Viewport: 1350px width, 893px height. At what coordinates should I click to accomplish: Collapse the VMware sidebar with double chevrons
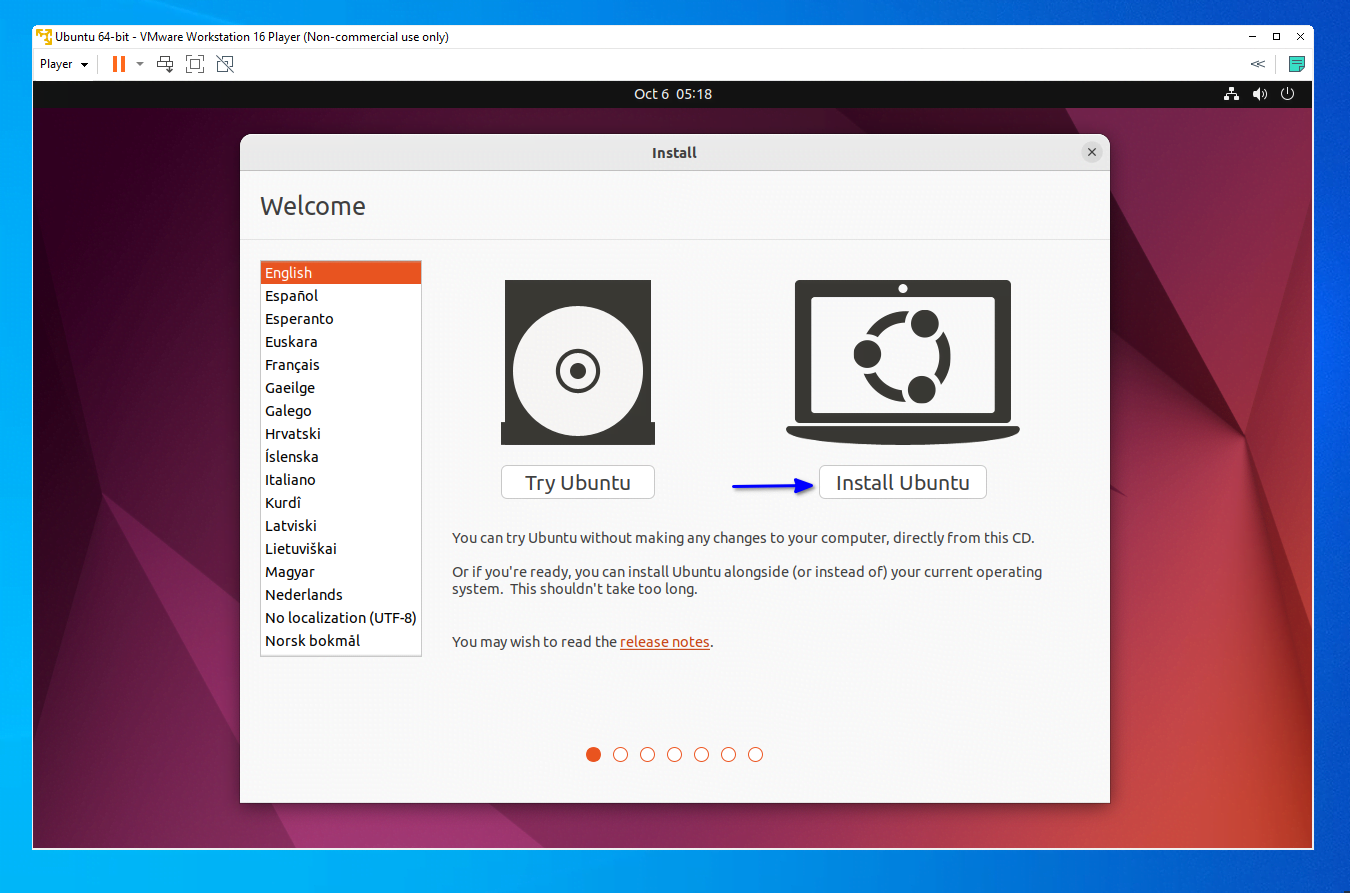coord(1257,63)
